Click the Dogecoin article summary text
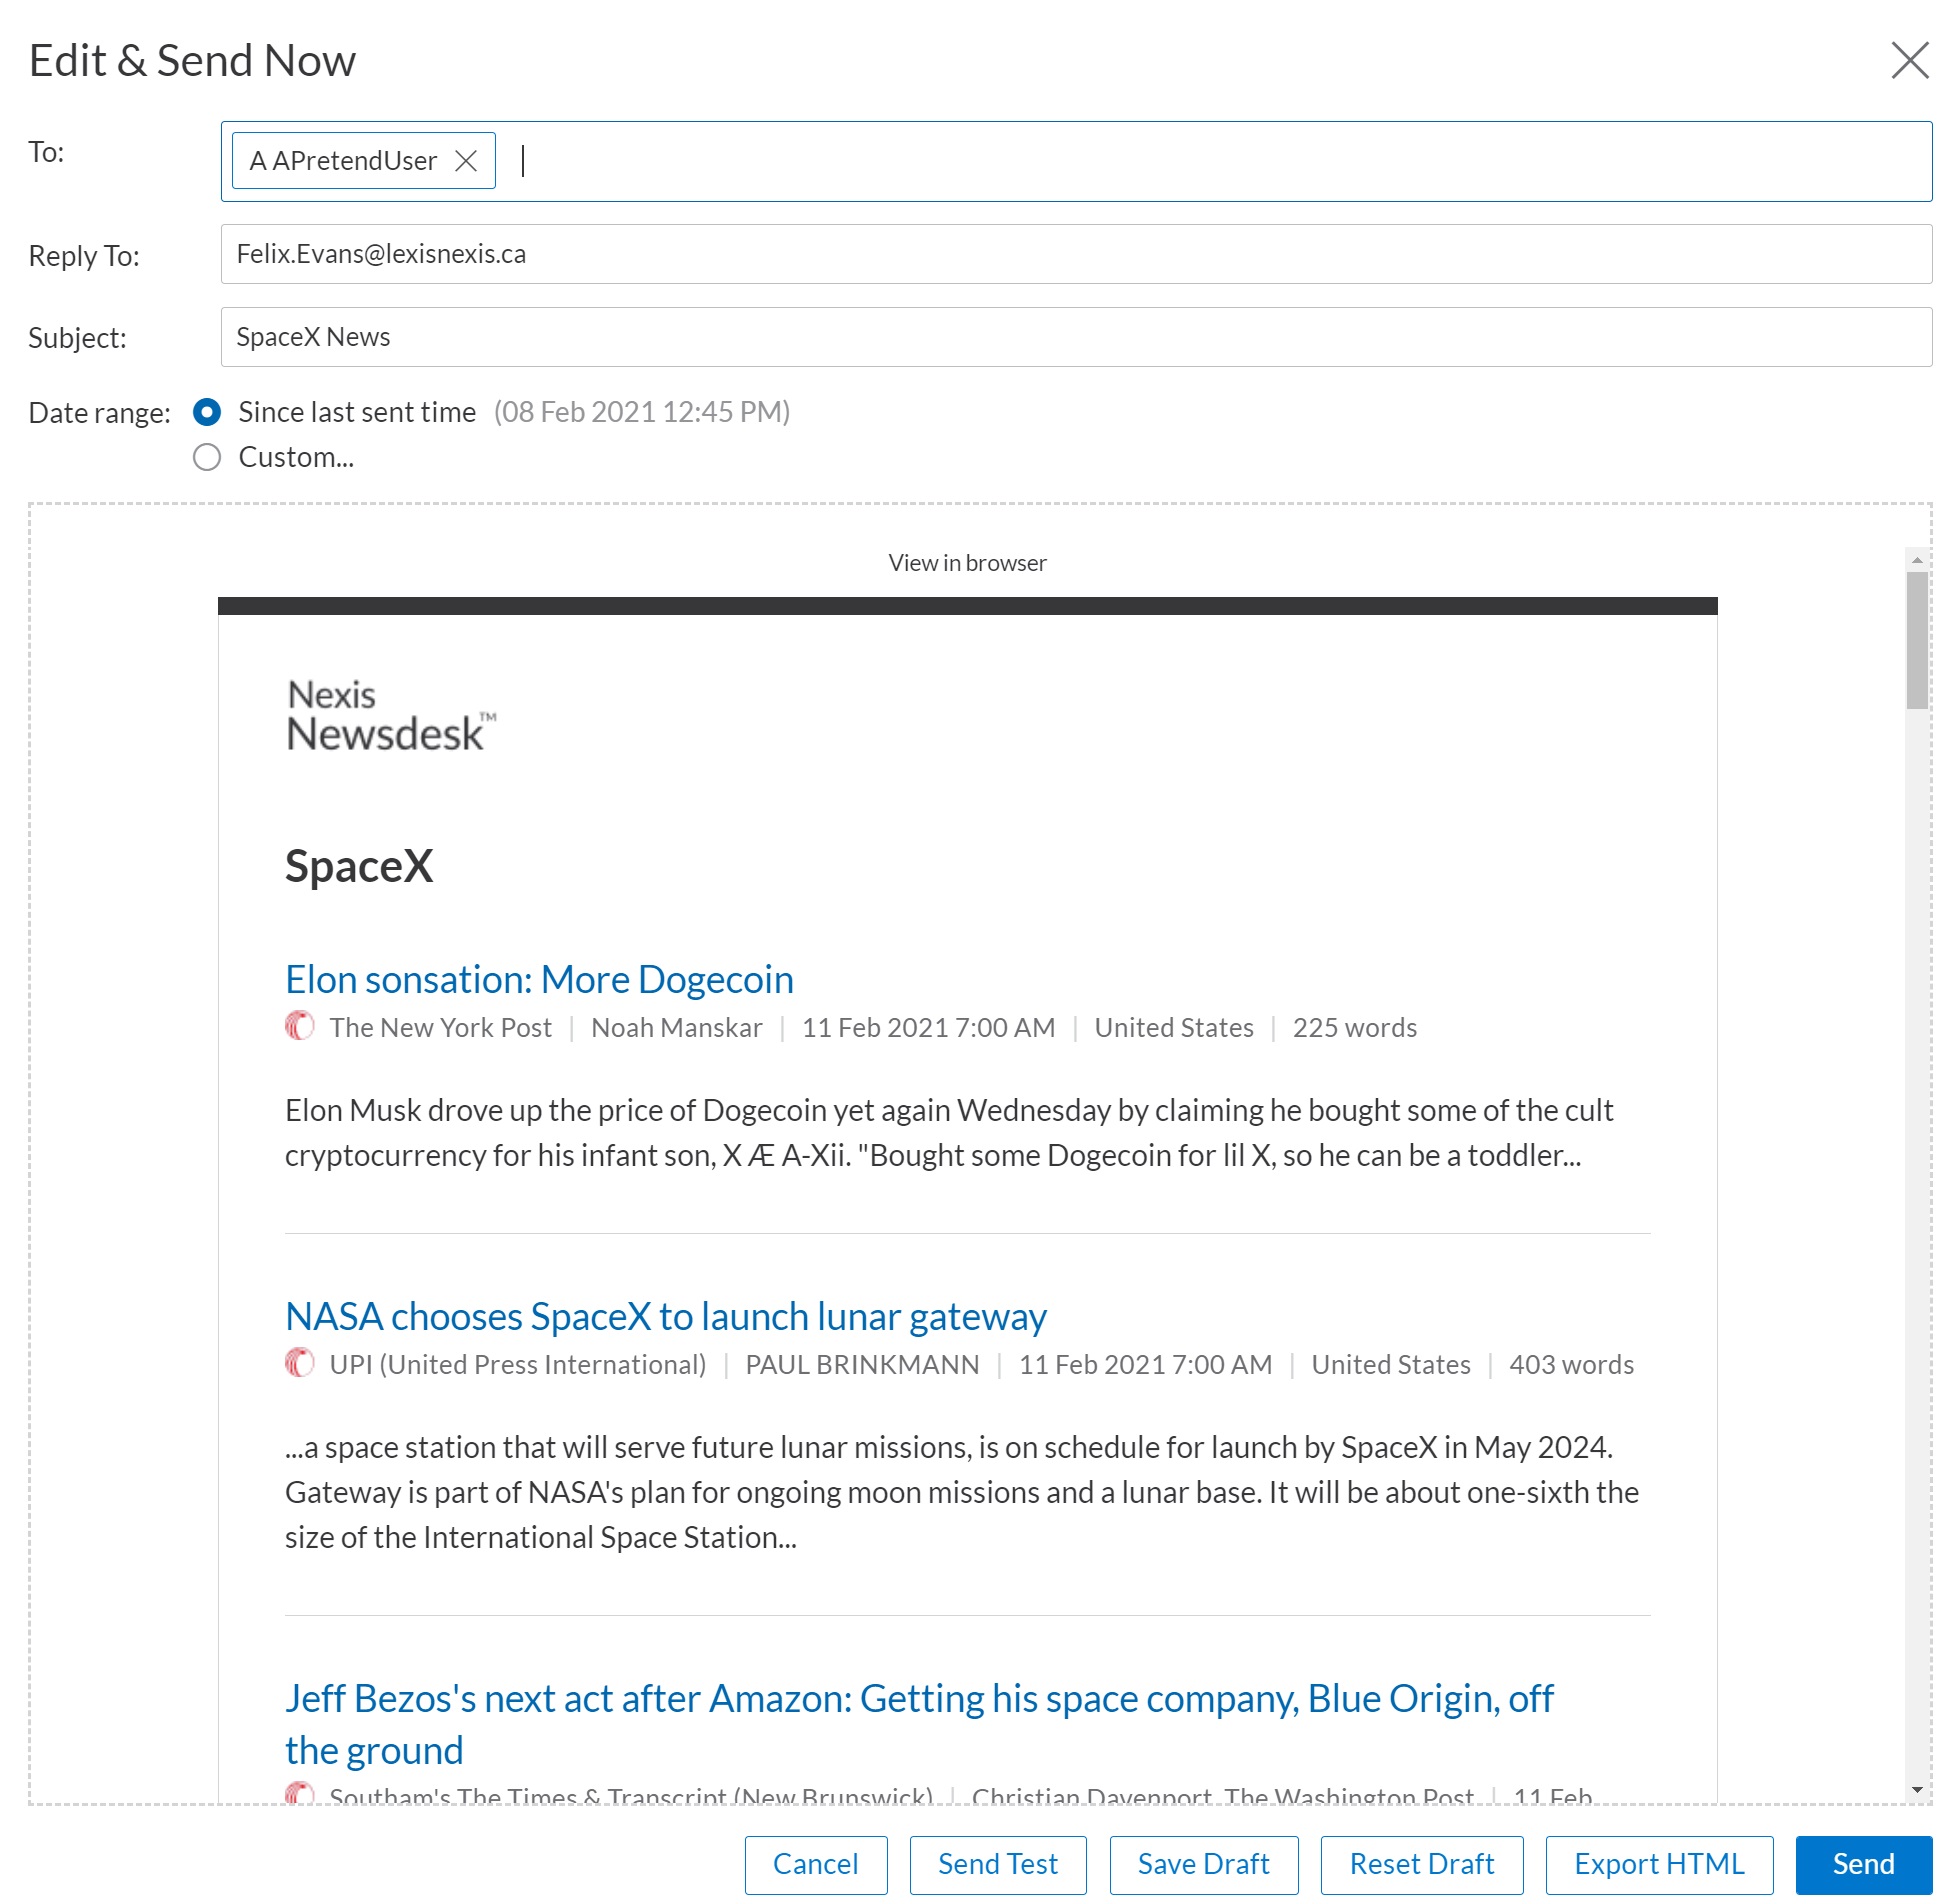 (949, 1132)
